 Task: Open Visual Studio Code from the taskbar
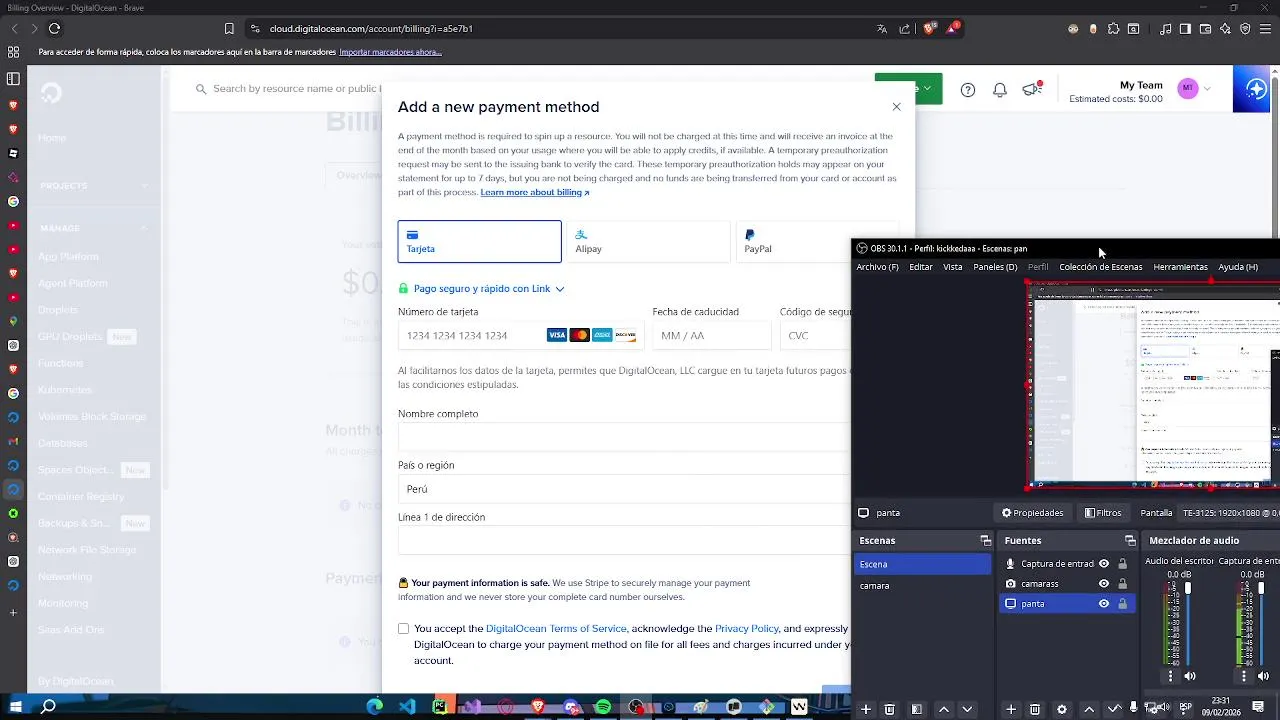pos(407,707)
